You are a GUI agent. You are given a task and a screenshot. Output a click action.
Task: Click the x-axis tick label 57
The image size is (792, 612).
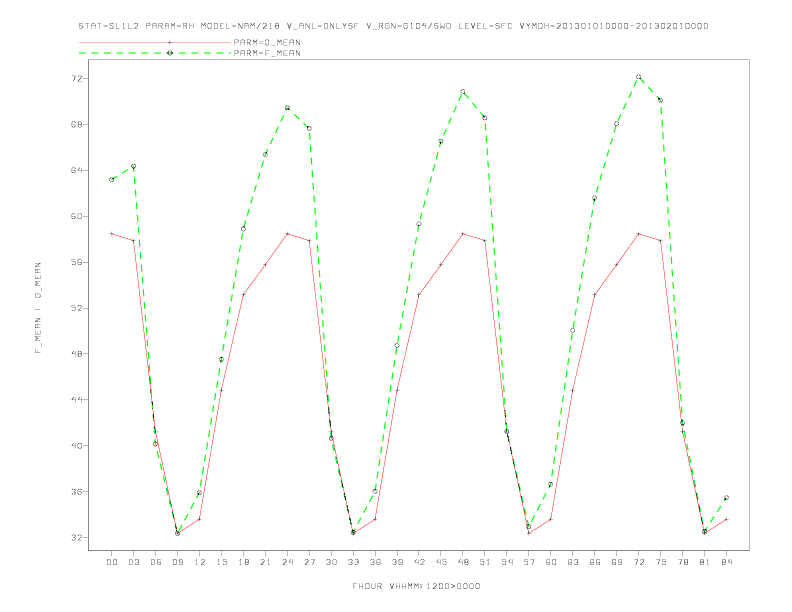(x=529, y=562)
